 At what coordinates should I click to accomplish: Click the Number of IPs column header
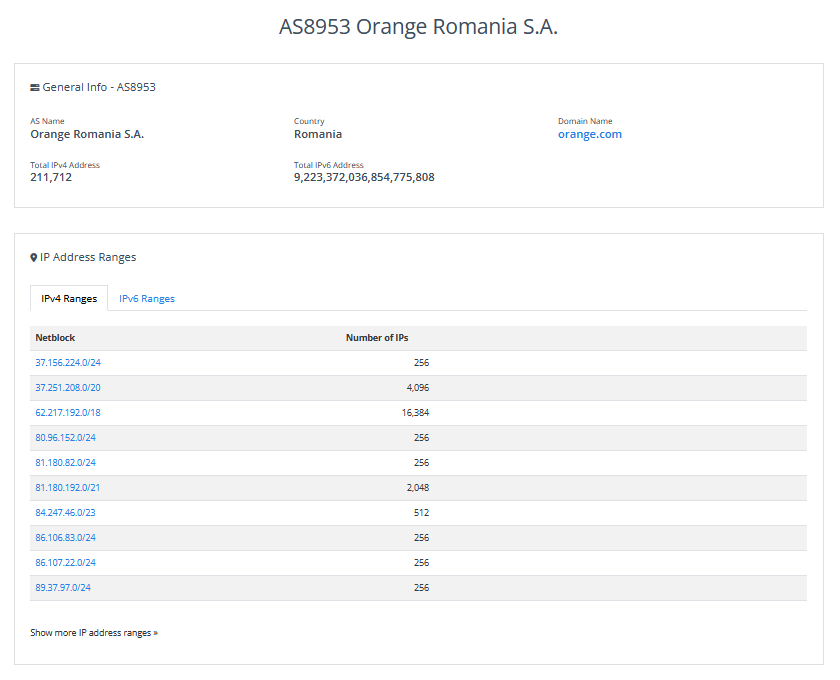click(x=377, y=338)
